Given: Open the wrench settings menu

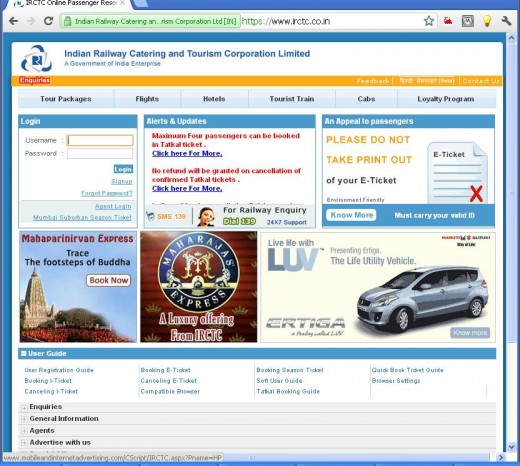Looking at the screenshot, I should pos(506,21).
